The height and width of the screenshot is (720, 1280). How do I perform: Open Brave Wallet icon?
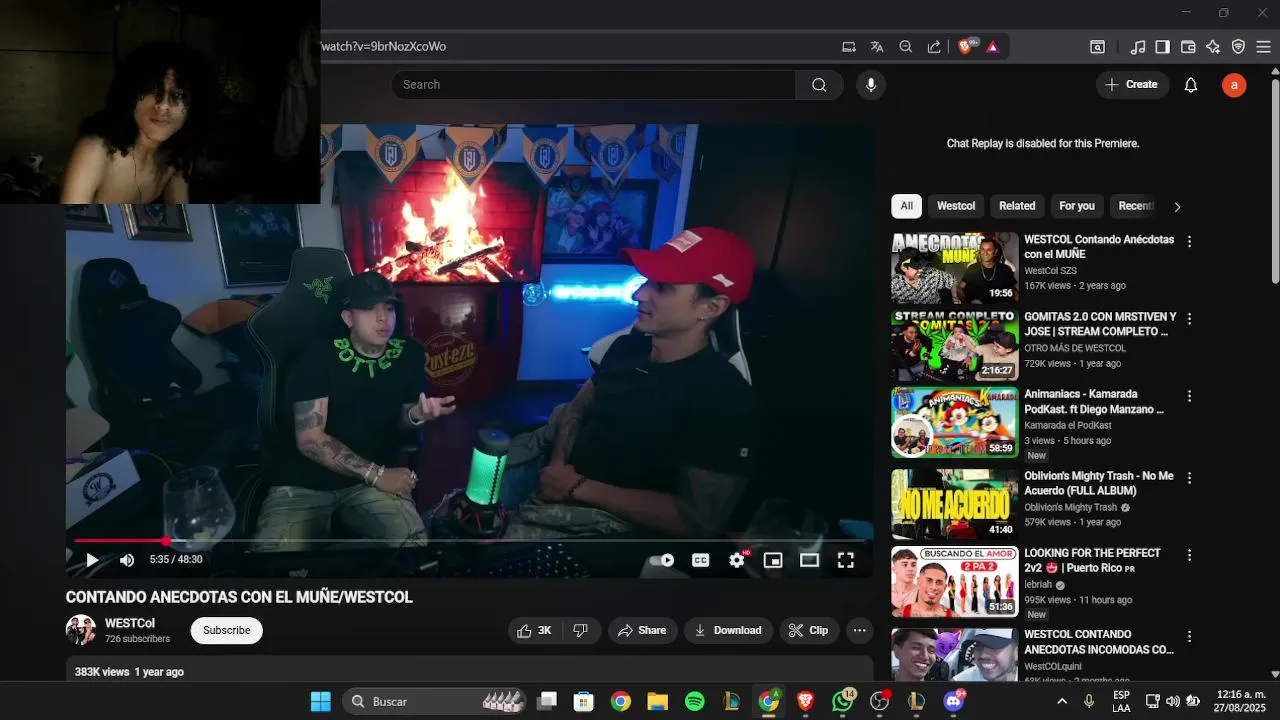pyautogui.click(x=1188, y=46)
